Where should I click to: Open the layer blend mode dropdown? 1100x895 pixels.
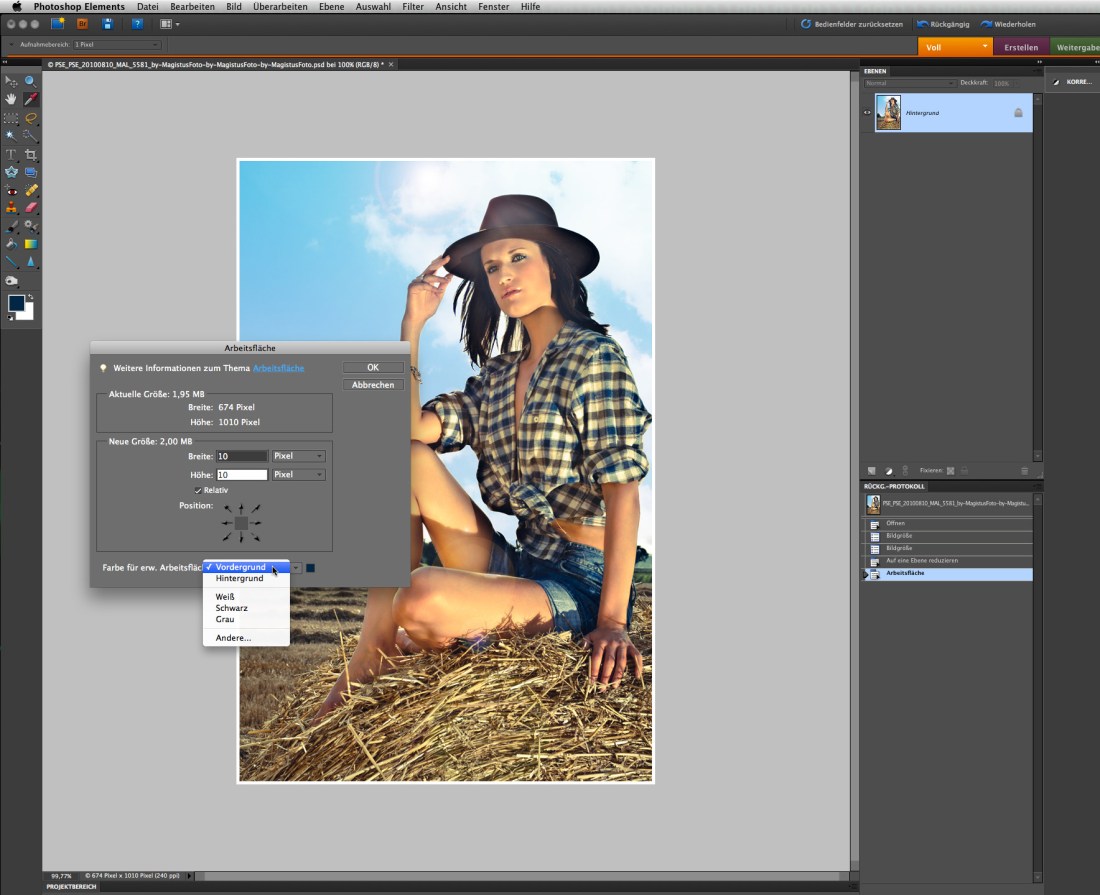(x=910, y=83)
